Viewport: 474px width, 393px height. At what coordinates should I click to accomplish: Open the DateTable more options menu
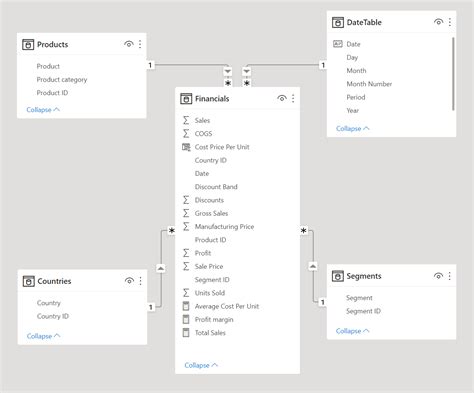click(450, 22)
